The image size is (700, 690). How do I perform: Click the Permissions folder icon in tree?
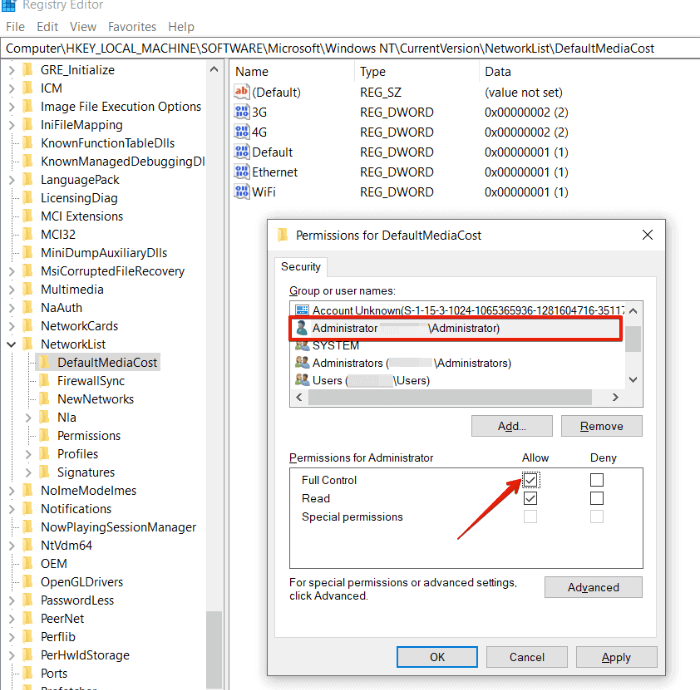[x=44, y=435]
